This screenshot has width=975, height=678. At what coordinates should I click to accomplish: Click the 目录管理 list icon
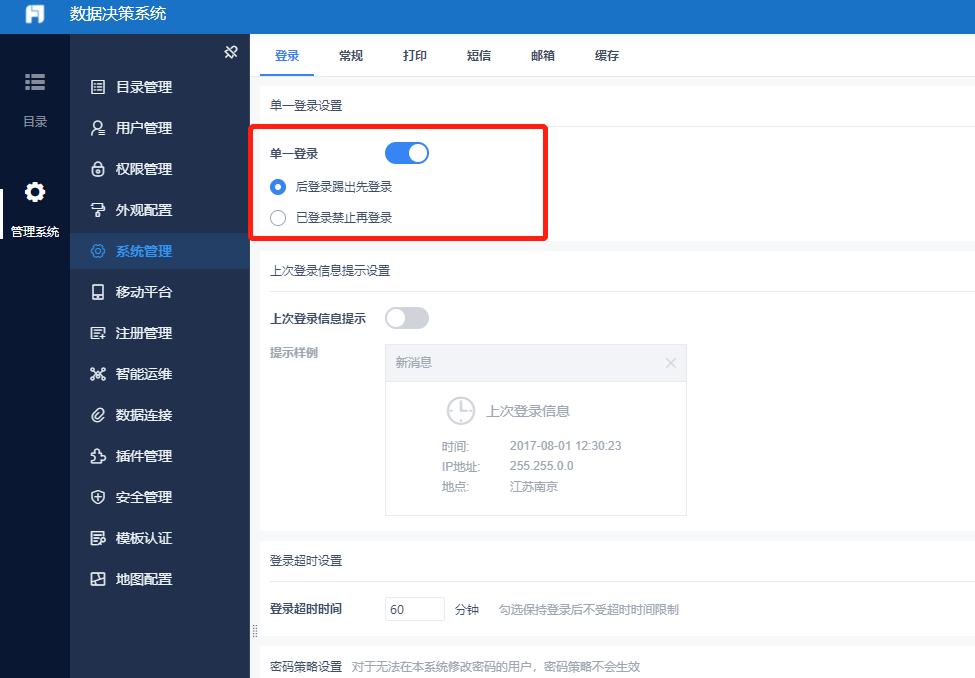tap(98, 87)
